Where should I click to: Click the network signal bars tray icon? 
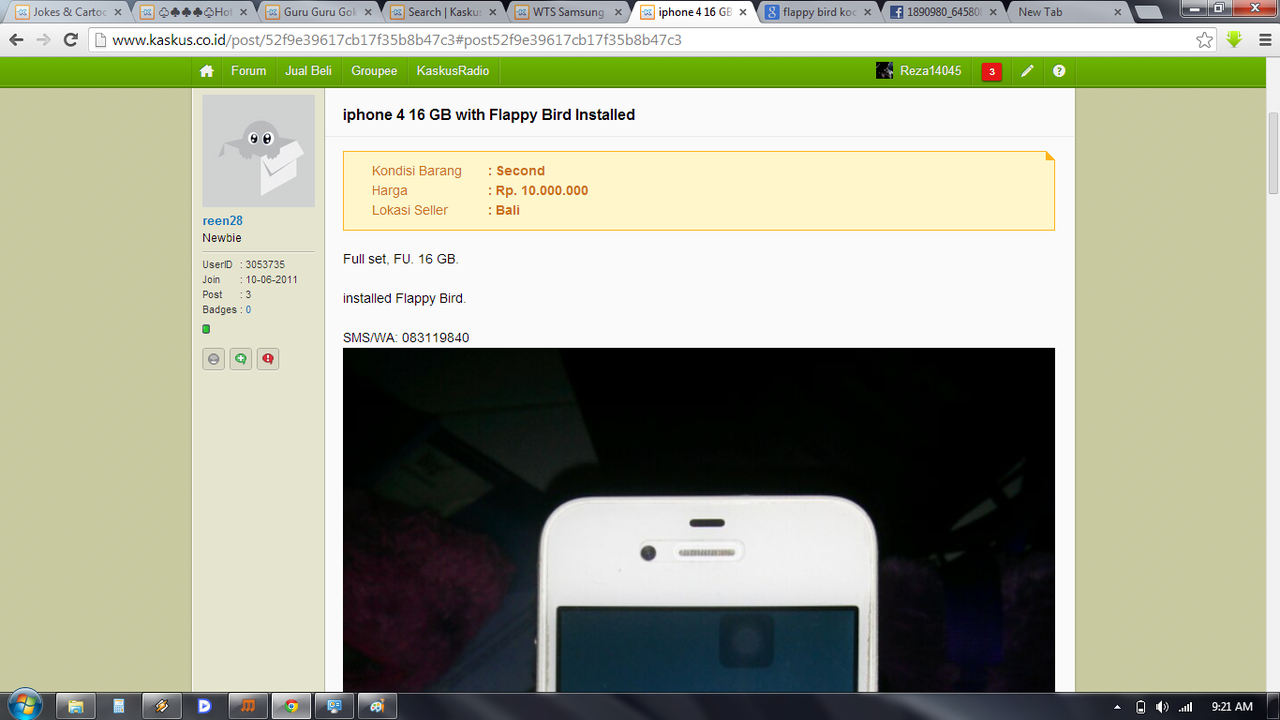pyautogui.click(x=1186, y=707)
